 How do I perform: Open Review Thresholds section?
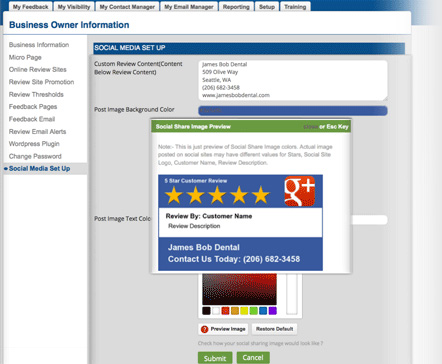click(x=36, y=94)
